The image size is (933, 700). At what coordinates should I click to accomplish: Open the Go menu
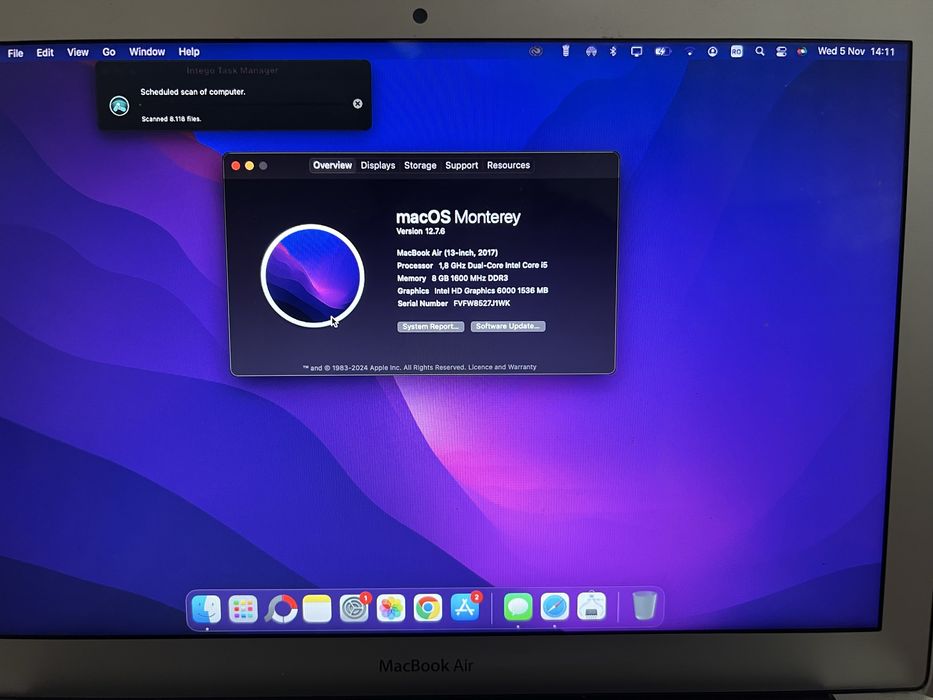pos(109,52)
